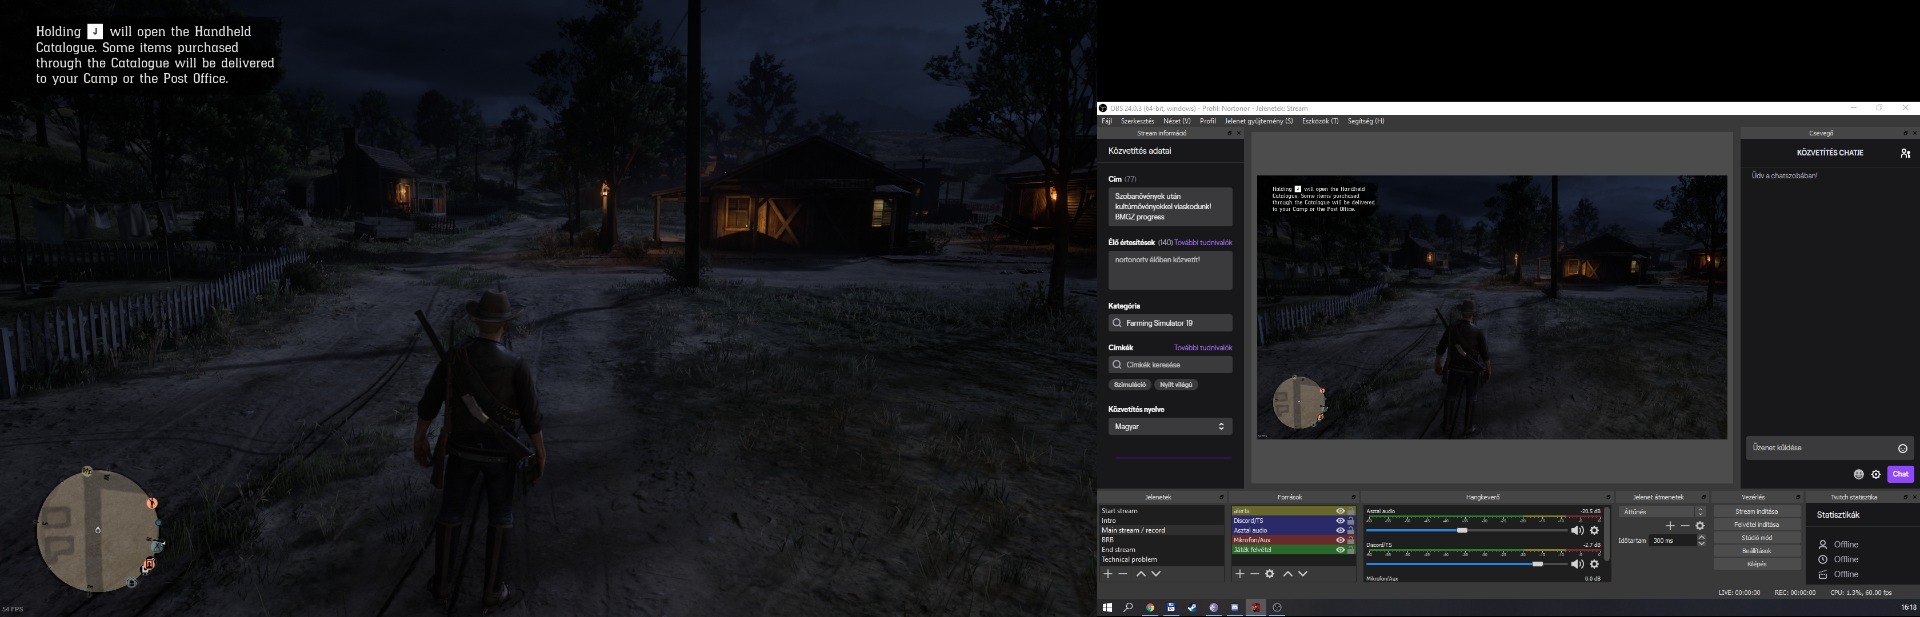Click the Felvétel indítása button

pyautogui.click(x=1757, y=525)
